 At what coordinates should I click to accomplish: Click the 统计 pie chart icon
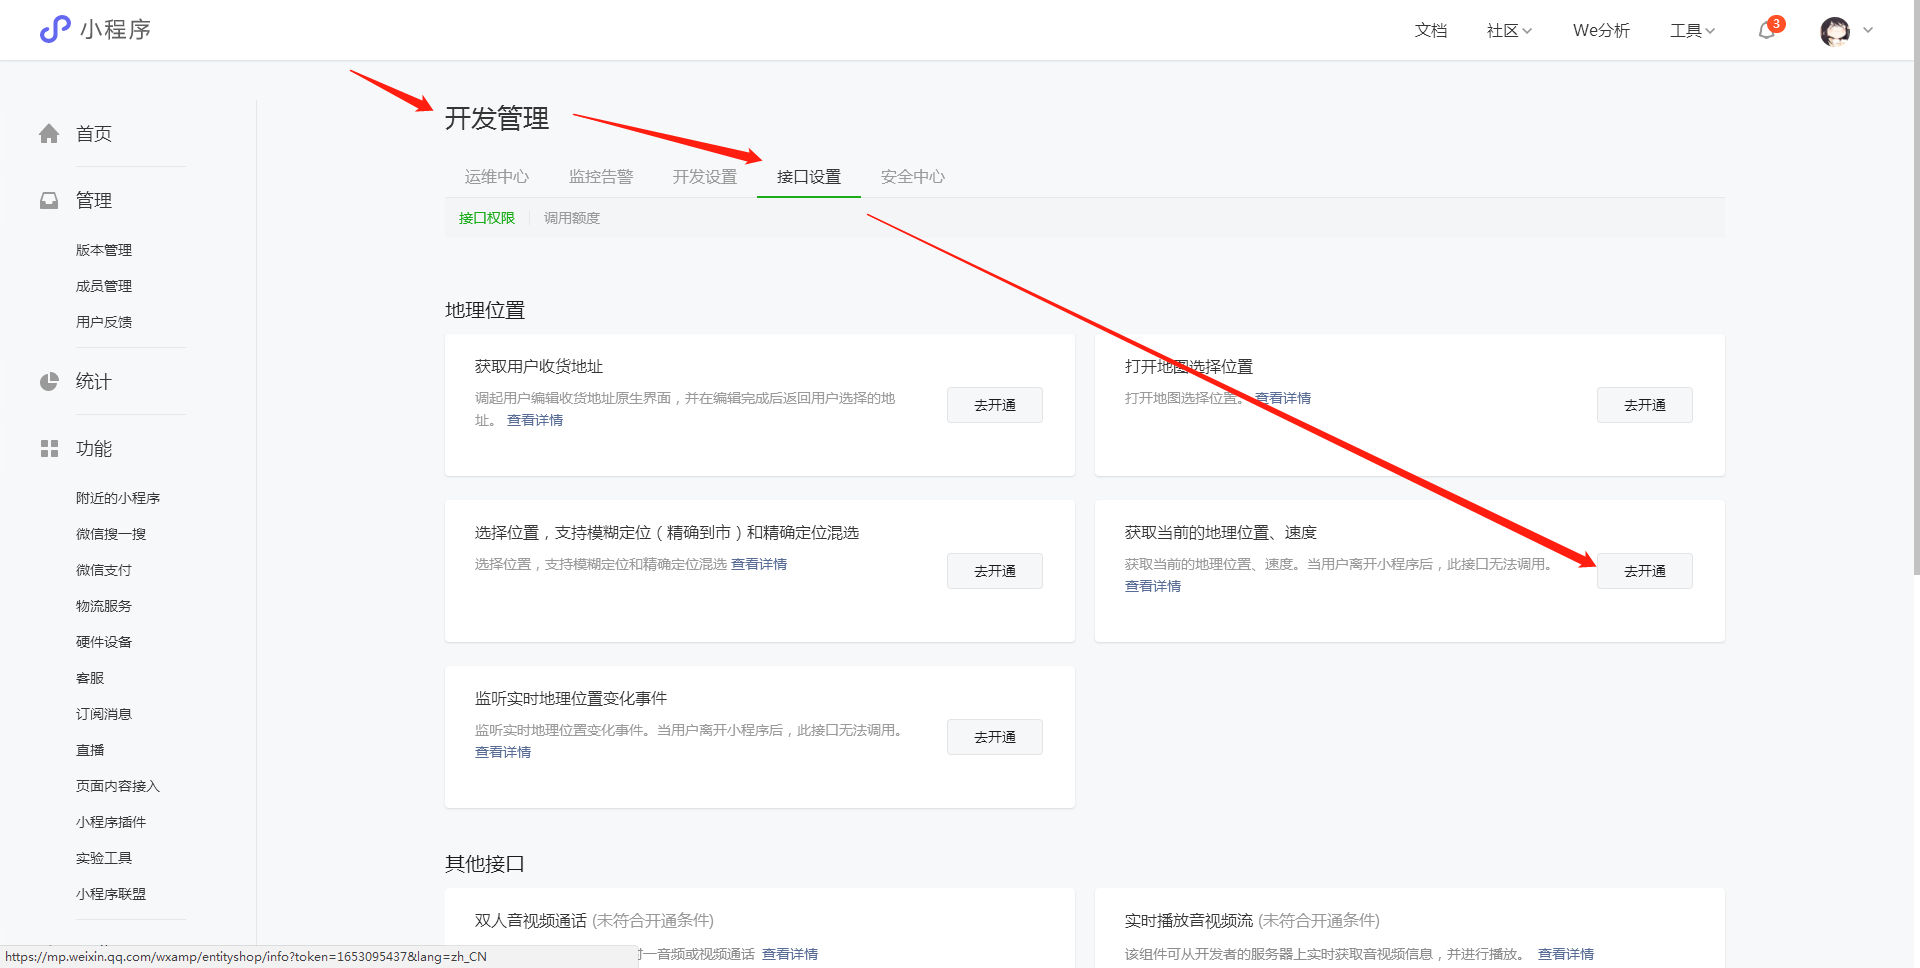coord(49,382)
